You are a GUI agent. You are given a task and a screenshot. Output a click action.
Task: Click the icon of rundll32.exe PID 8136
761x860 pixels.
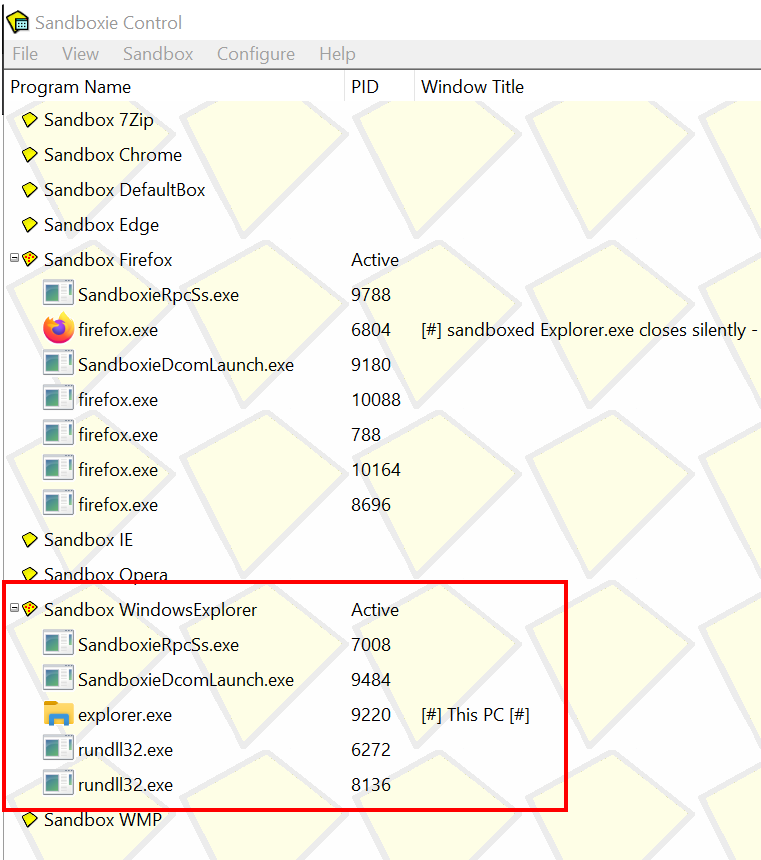(x=58, y=783)
